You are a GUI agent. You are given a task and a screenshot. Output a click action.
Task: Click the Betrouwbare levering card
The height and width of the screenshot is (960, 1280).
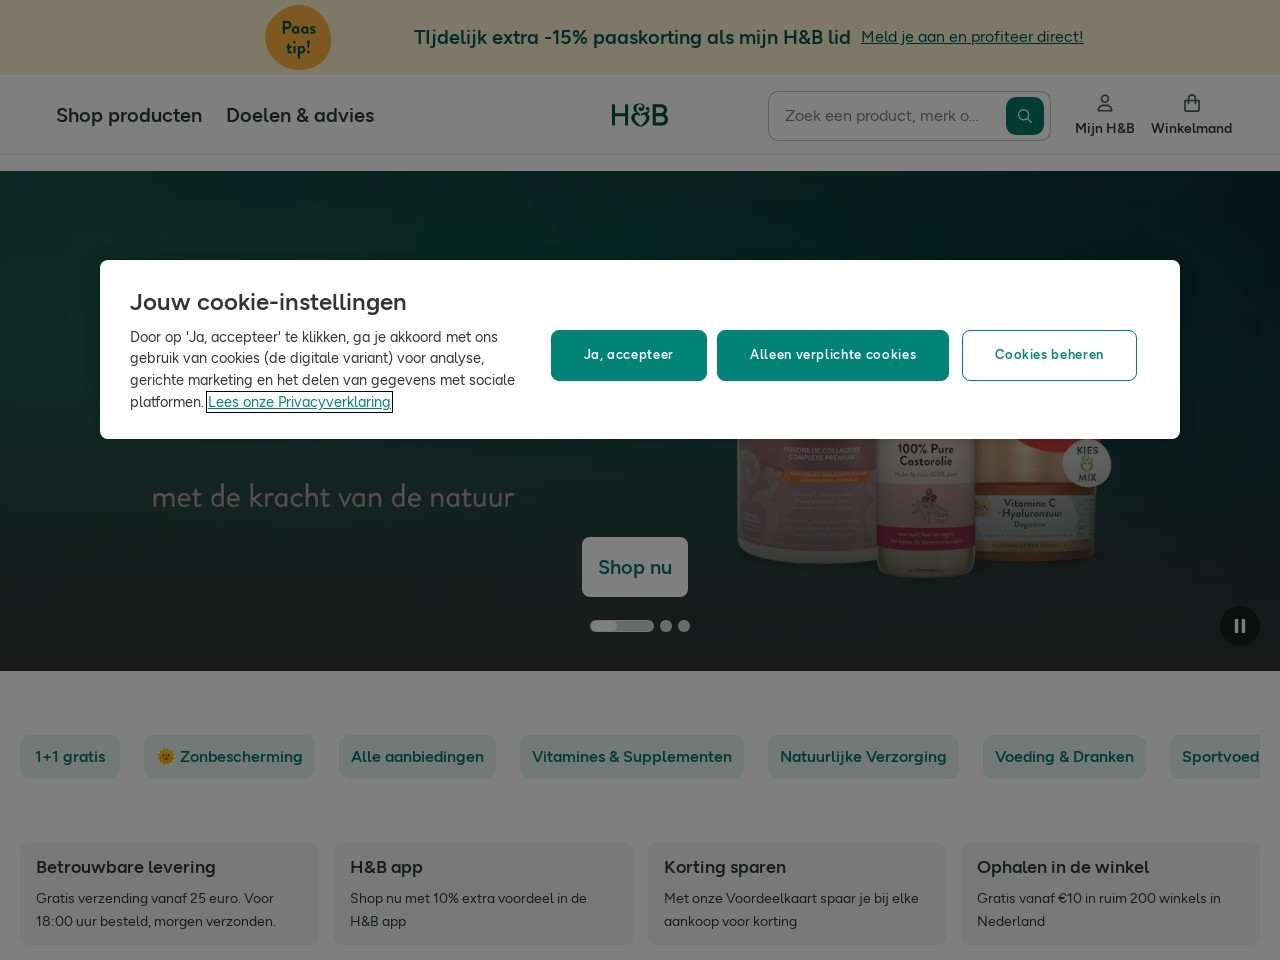click(169, 894)
